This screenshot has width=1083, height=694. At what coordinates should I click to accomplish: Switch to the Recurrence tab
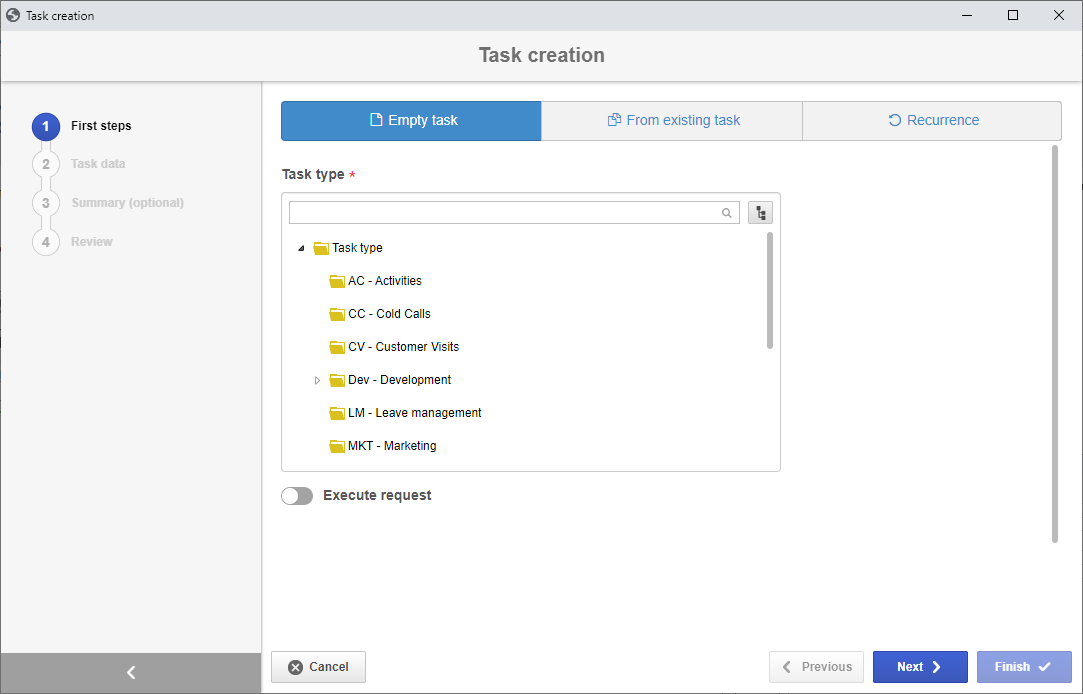point(932,121)
